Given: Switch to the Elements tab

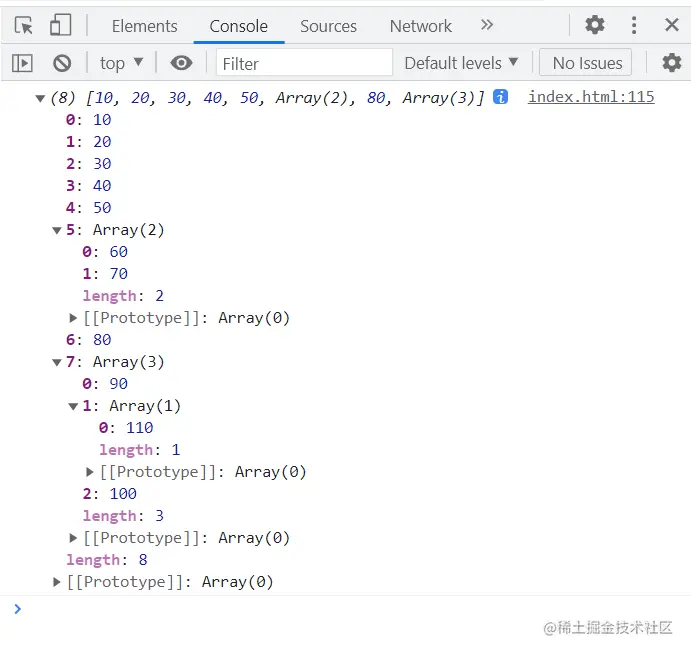Looking at the screenshot, I should [145, 26].
